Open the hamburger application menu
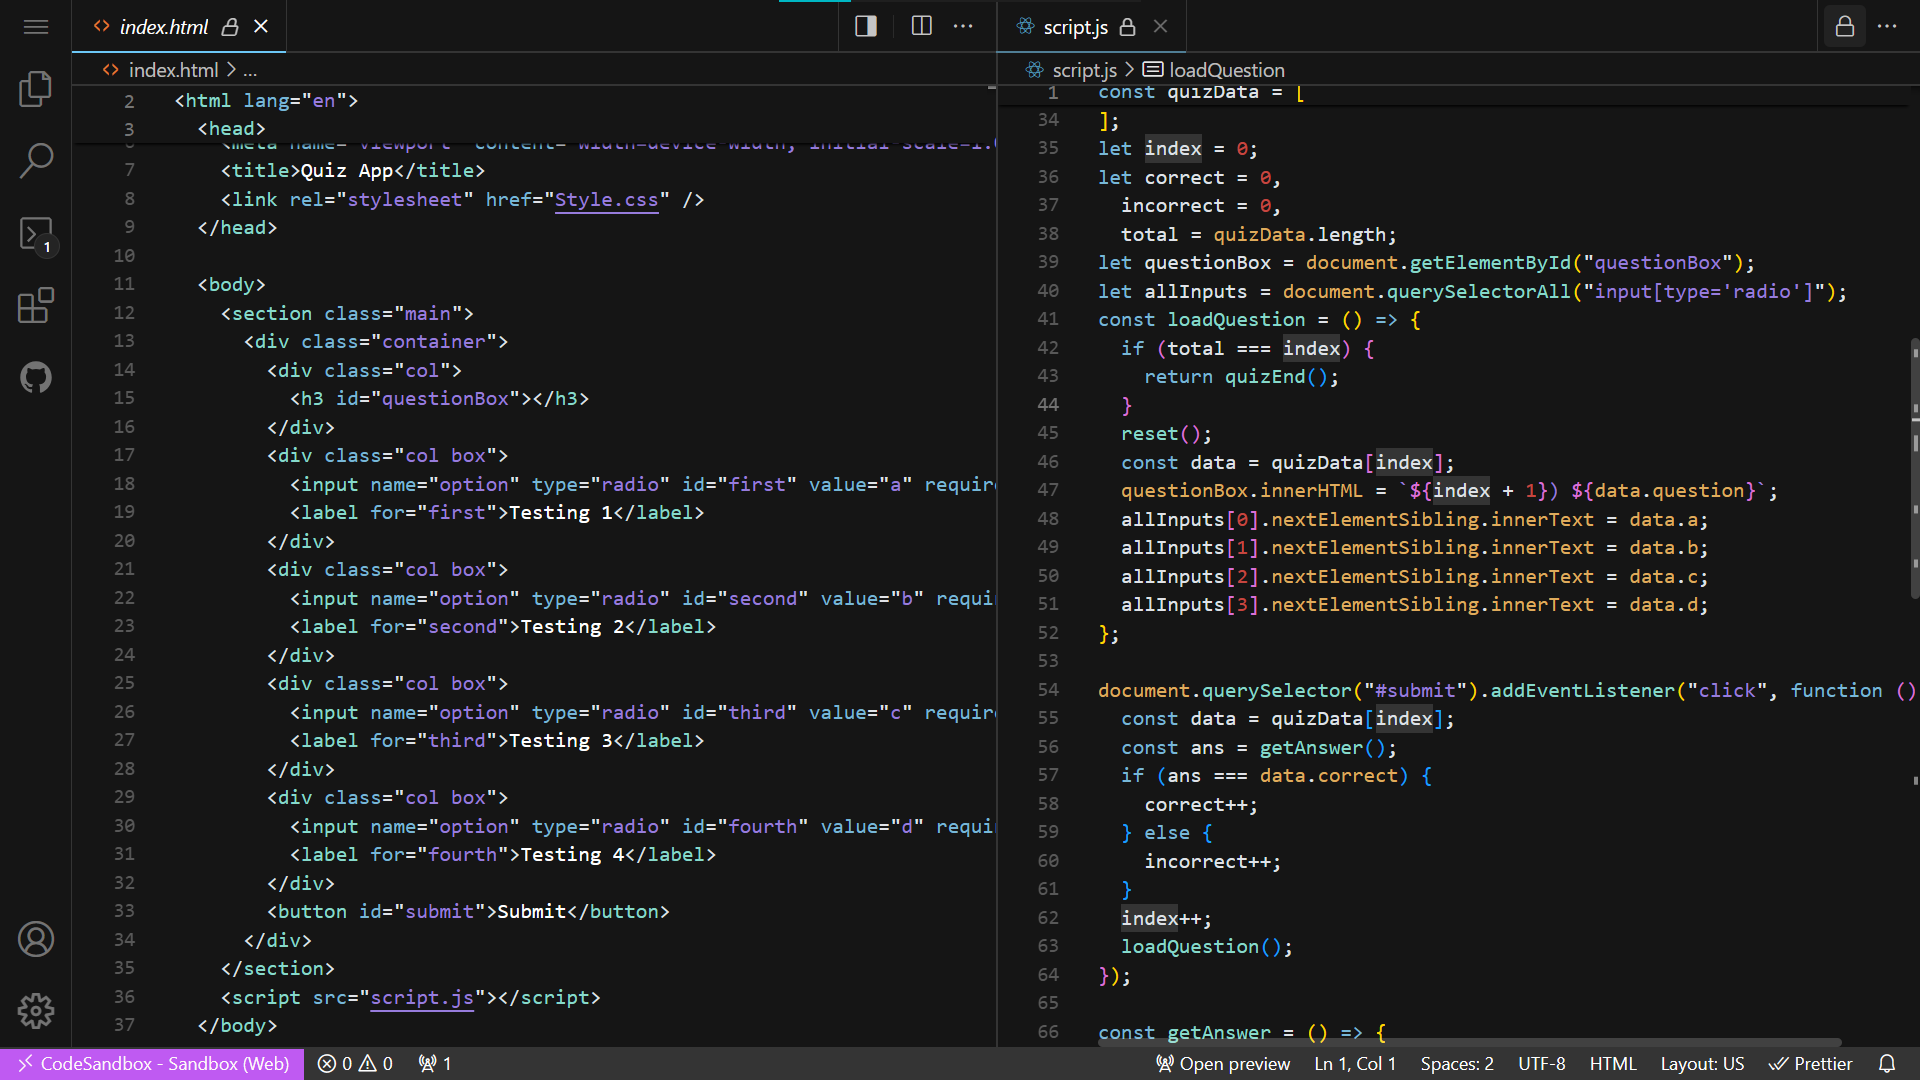Image resolution: width=1920 pixels, height=1080 pixels. (36, 27)
